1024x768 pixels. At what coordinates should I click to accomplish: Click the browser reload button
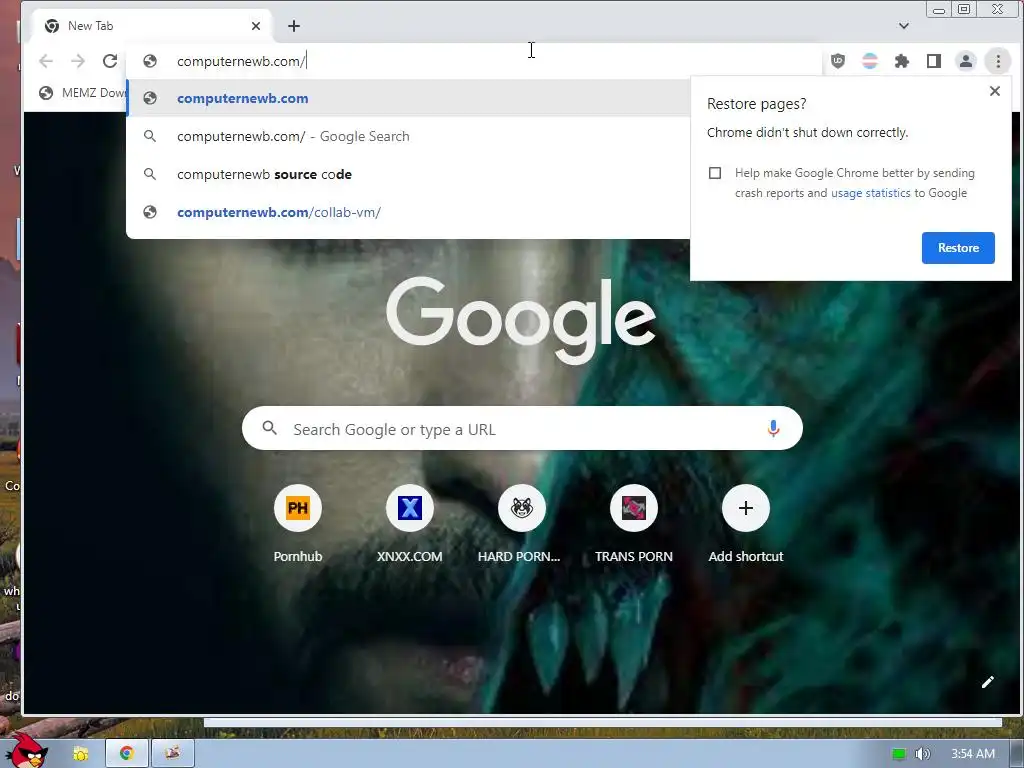pyautogui.click(x=110, y=61)
